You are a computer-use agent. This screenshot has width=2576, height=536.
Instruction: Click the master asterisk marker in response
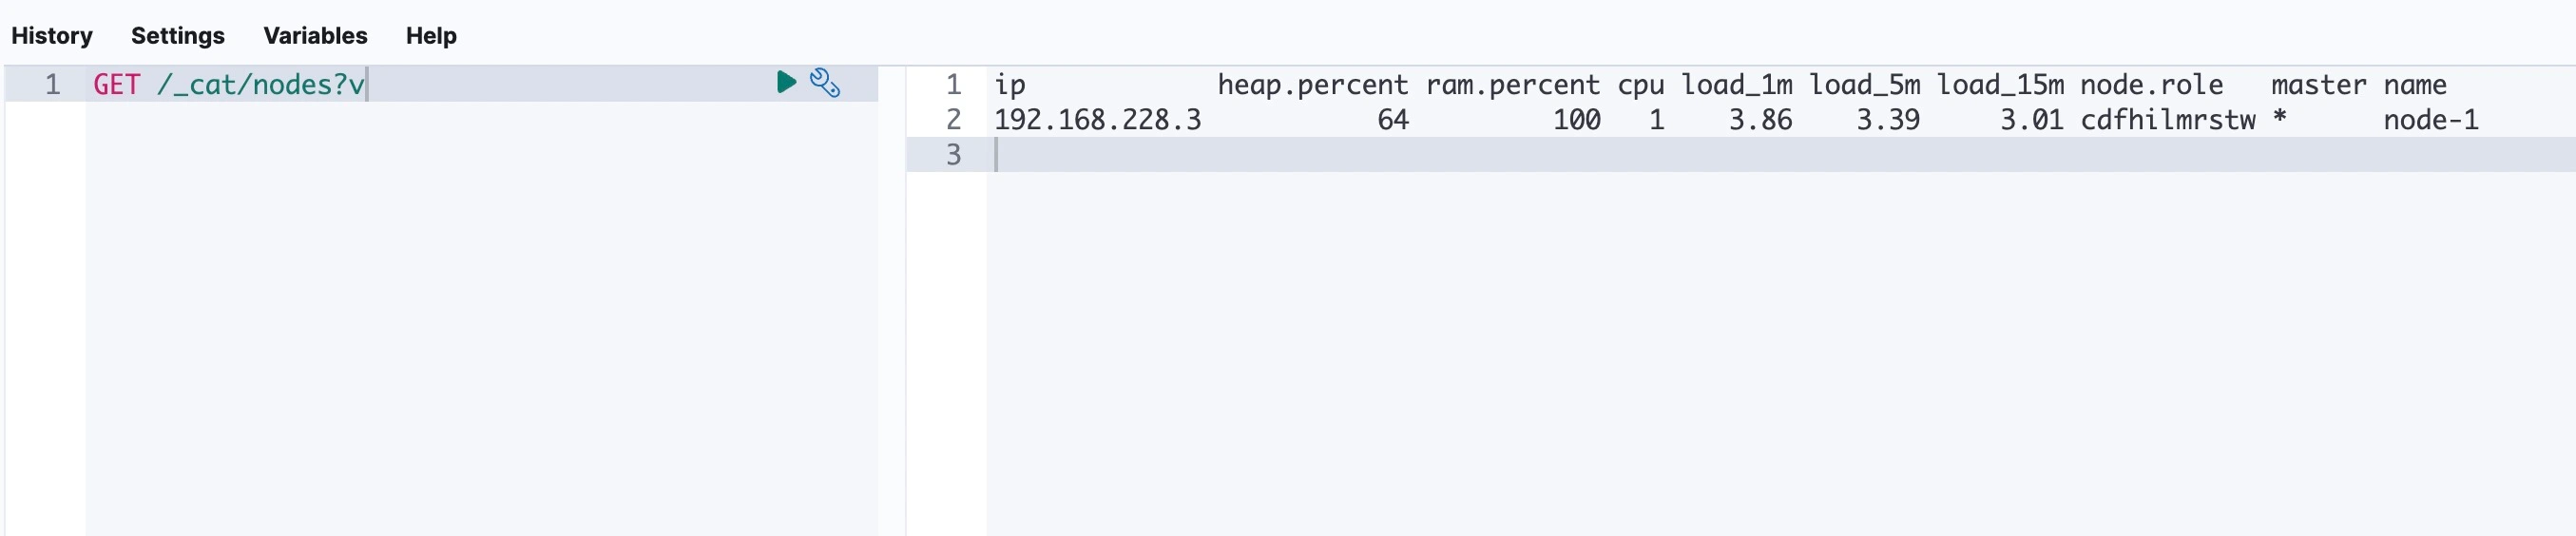(2279, 120)
